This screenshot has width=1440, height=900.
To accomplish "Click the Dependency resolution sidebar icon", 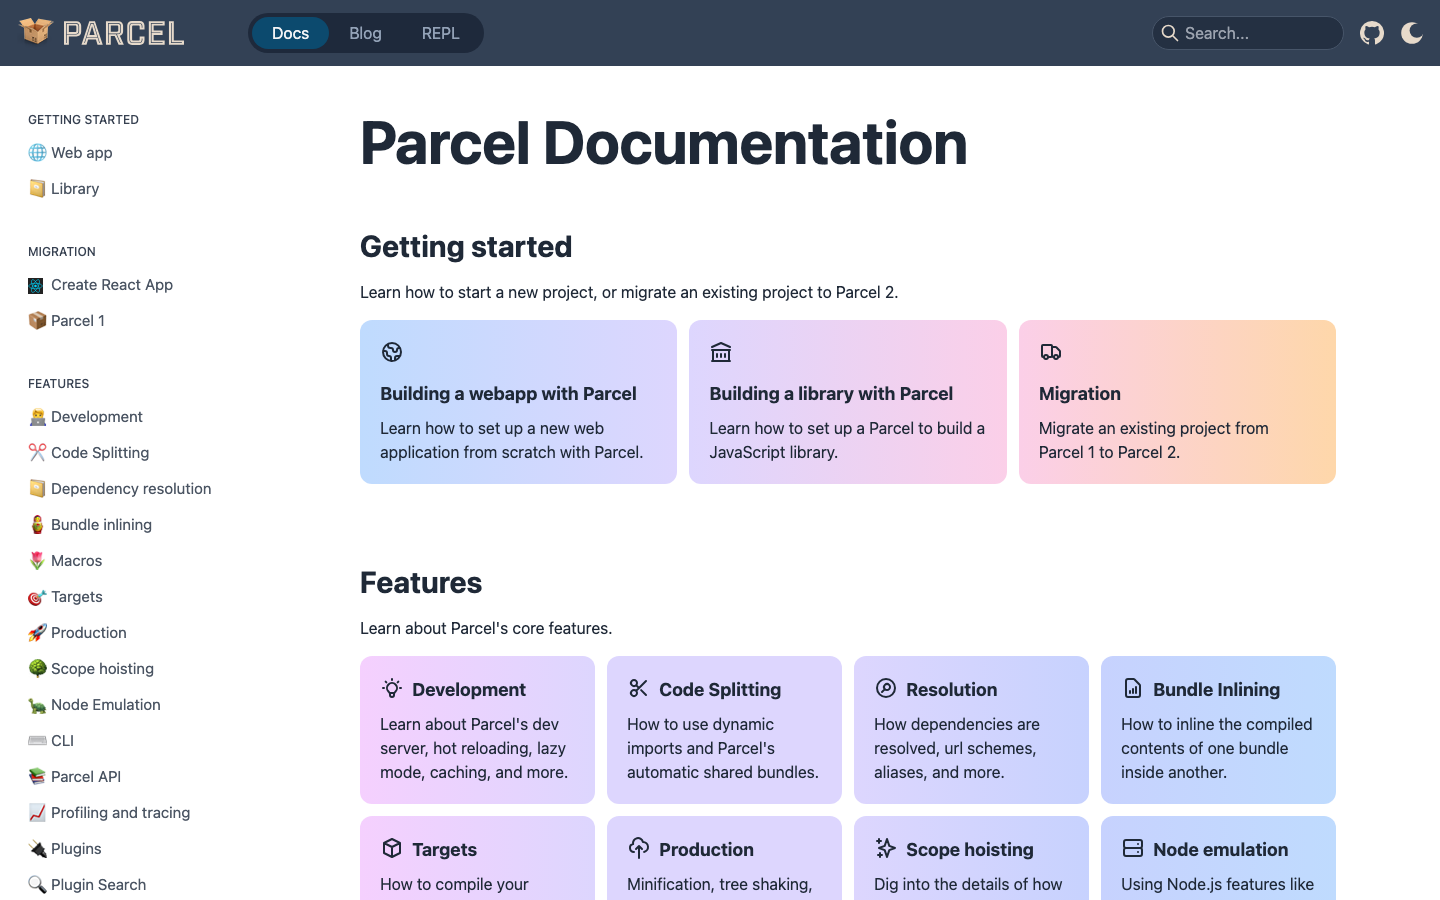I will click(37, 488).
